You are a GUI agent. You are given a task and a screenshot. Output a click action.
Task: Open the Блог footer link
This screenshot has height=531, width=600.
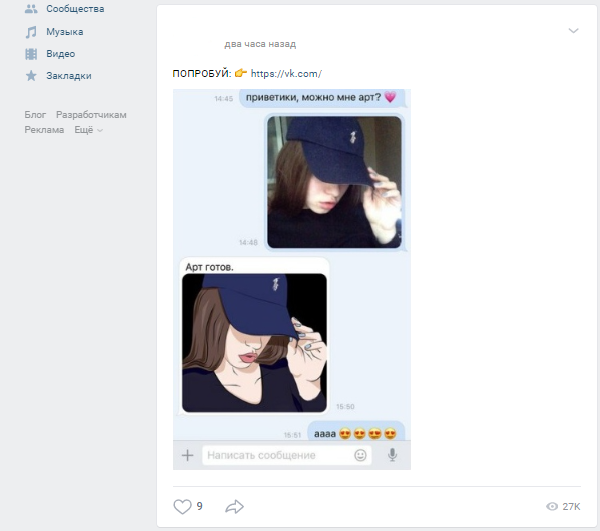pyautogui.click(x=35, y=115)
